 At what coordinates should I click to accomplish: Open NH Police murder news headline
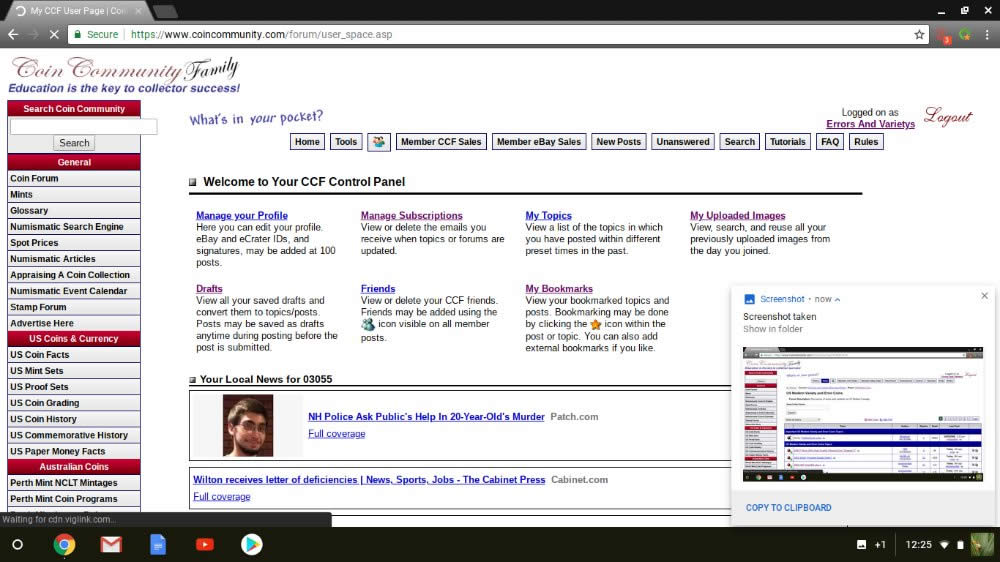pyautogui.click(x=426, y=417)
